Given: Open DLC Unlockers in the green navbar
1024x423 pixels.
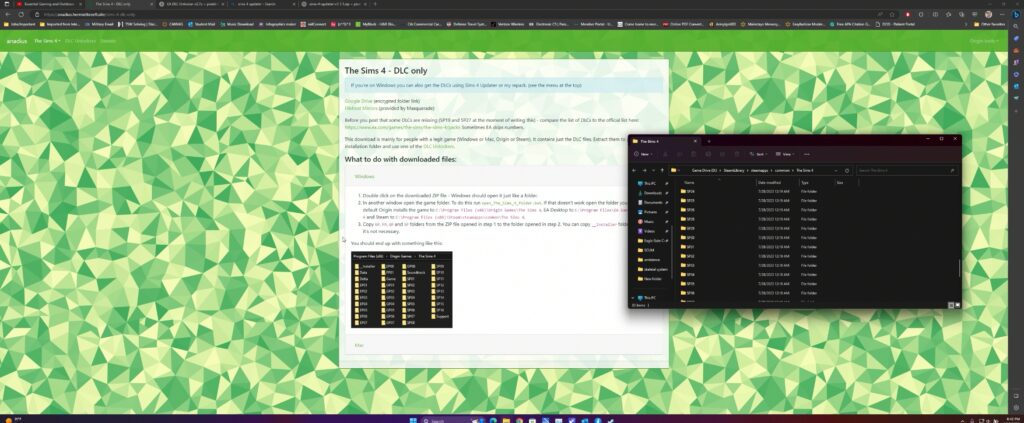Looking at the screenshot, I should point(80,40).
